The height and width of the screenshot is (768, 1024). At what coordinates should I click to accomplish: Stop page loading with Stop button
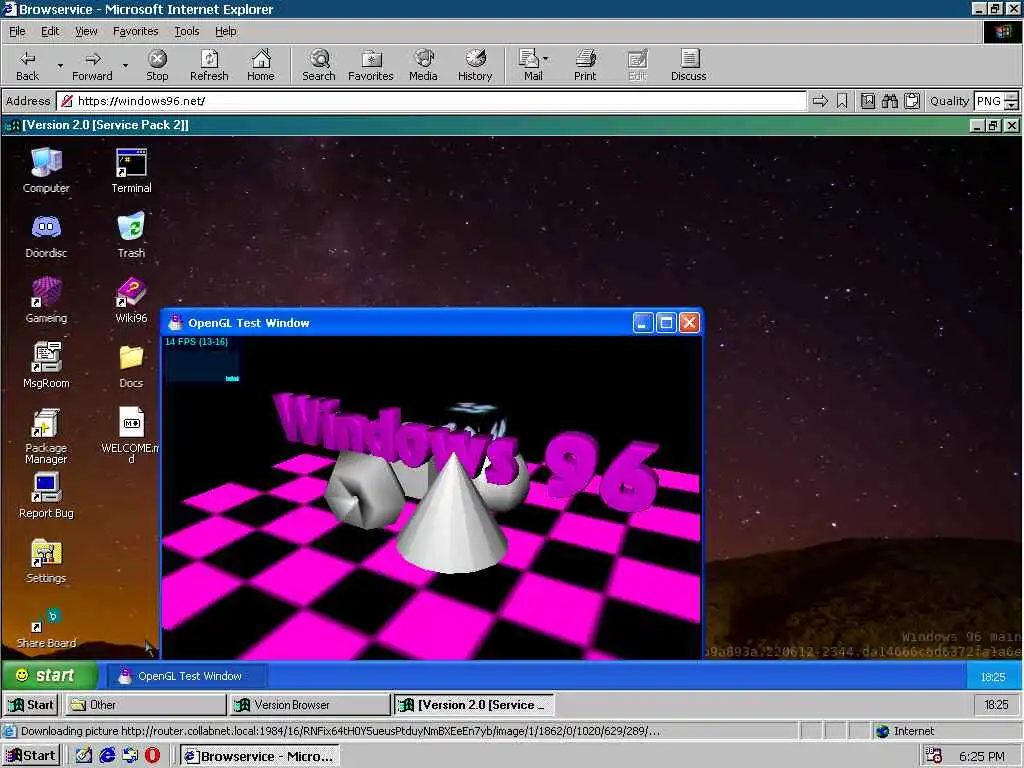(157, 65)
